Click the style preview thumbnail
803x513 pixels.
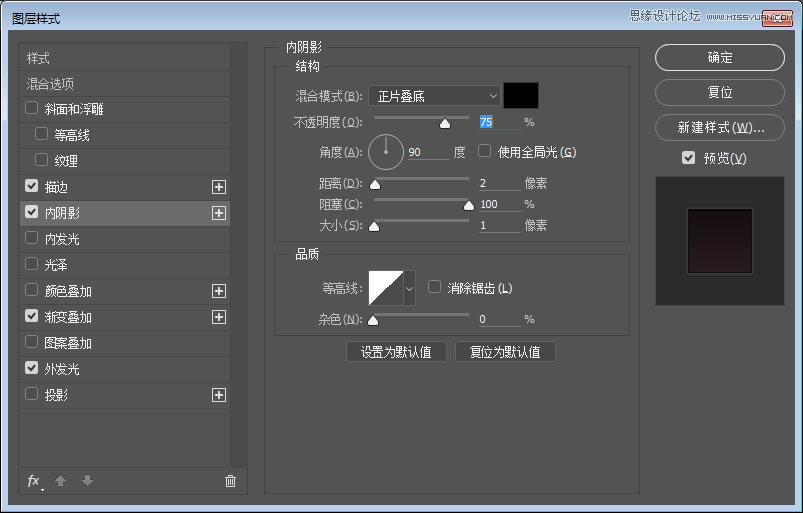click(720, 241)
